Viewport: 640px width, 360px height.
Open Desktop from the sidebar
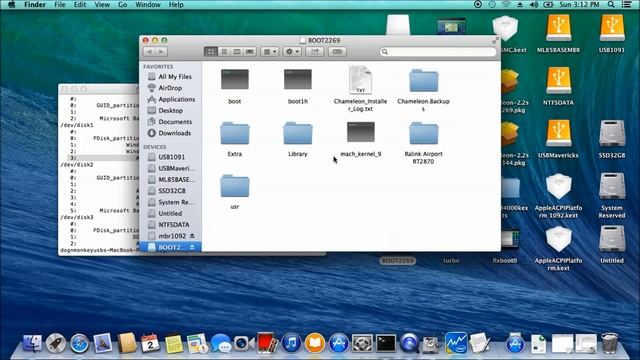pos(170,111)
